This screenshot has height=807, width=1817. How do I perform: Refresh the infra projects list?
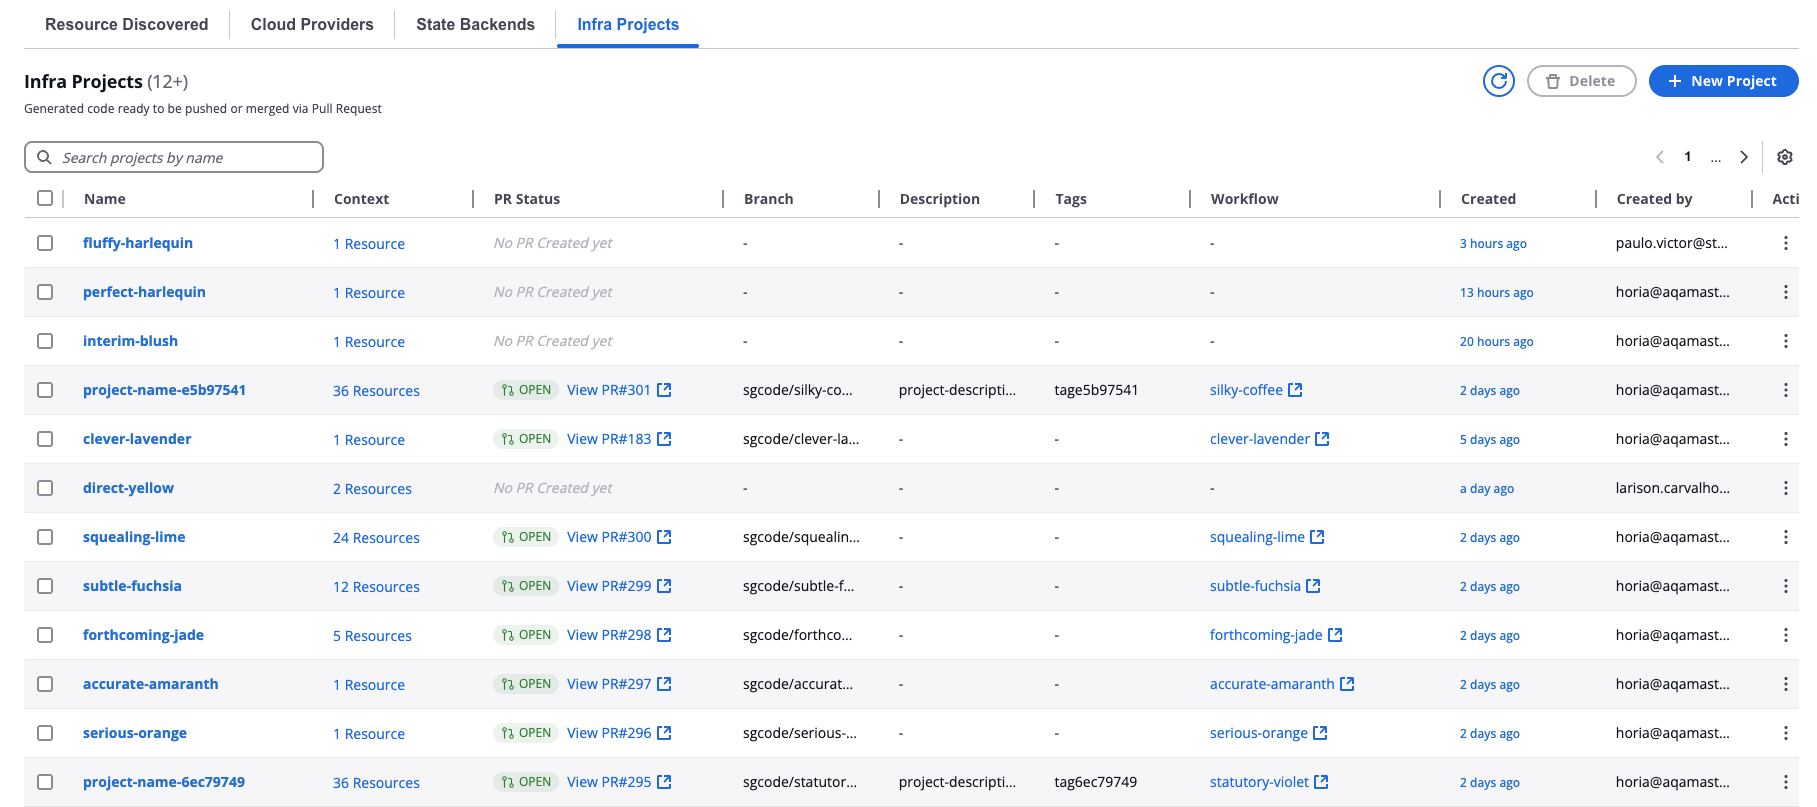[1498, 81]
